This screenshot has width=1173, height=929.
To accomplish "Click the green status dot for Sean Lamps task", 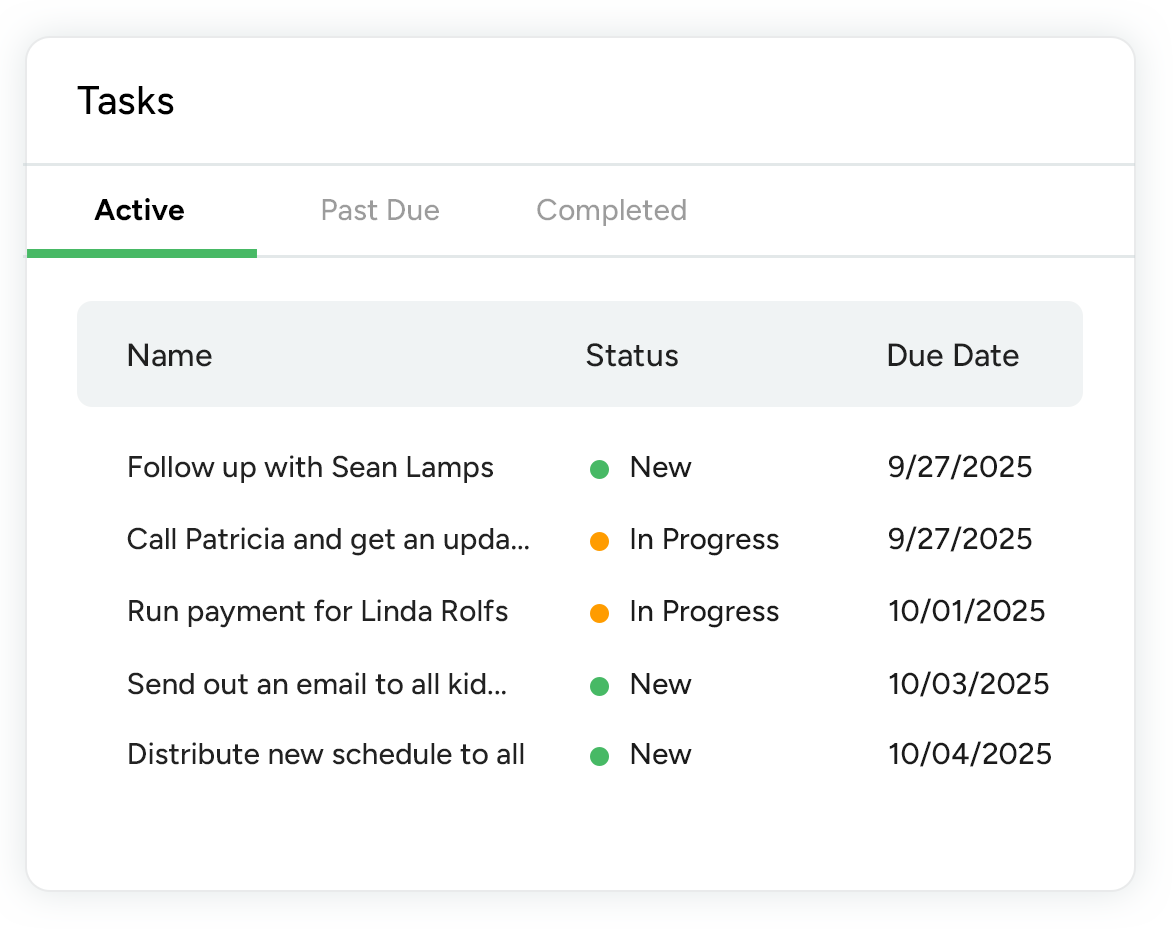I will pyautogui.click(x=600, y=469).
